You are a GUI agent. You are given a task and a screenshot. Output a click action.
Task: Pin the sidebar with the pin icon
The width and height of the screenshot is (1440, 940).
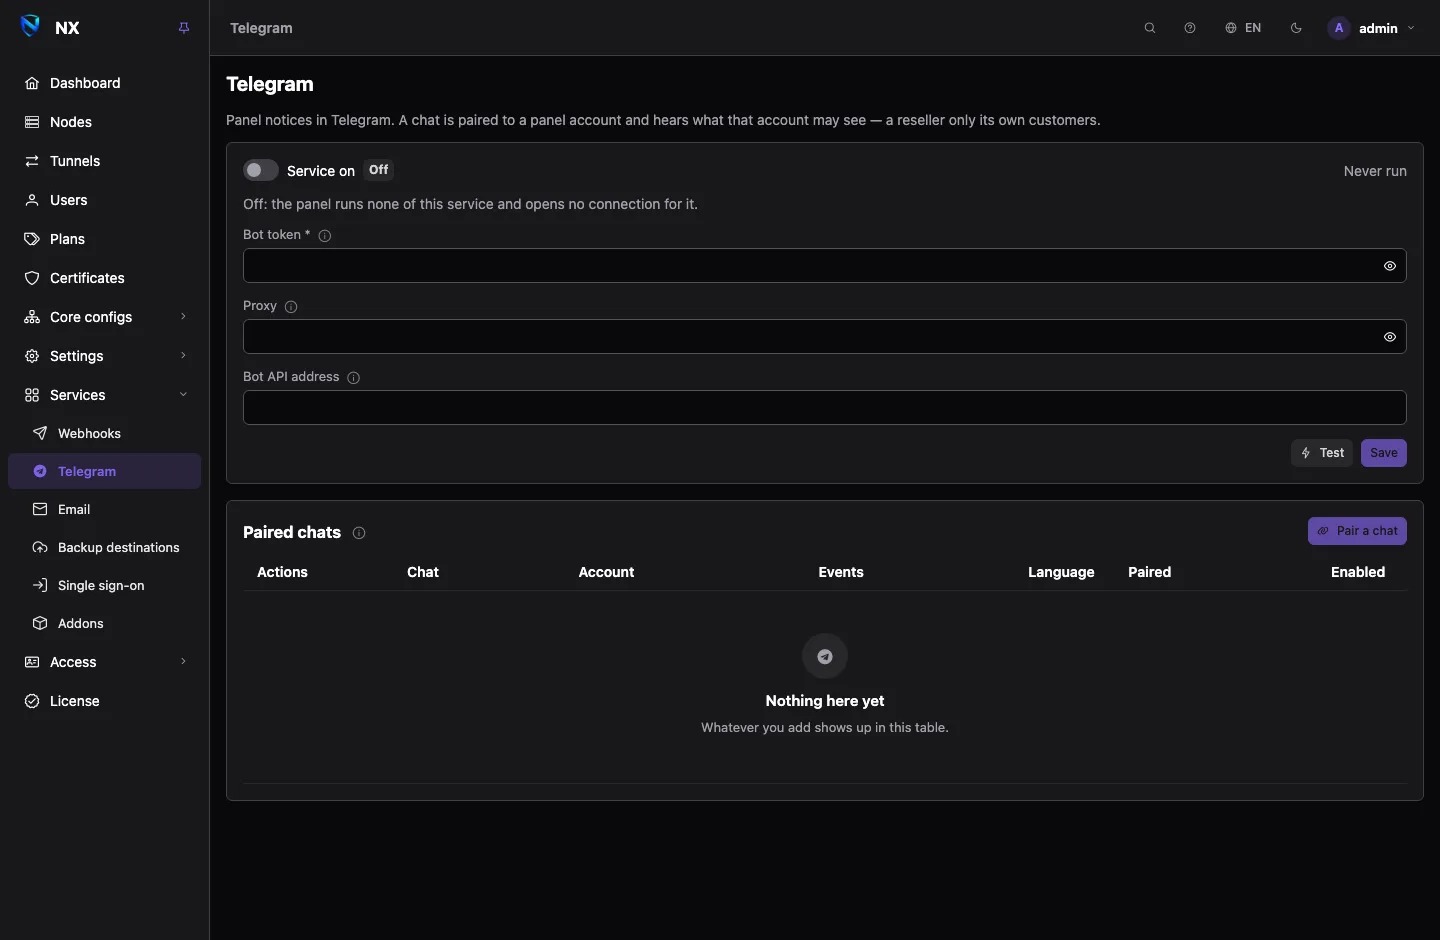[184, 28]
